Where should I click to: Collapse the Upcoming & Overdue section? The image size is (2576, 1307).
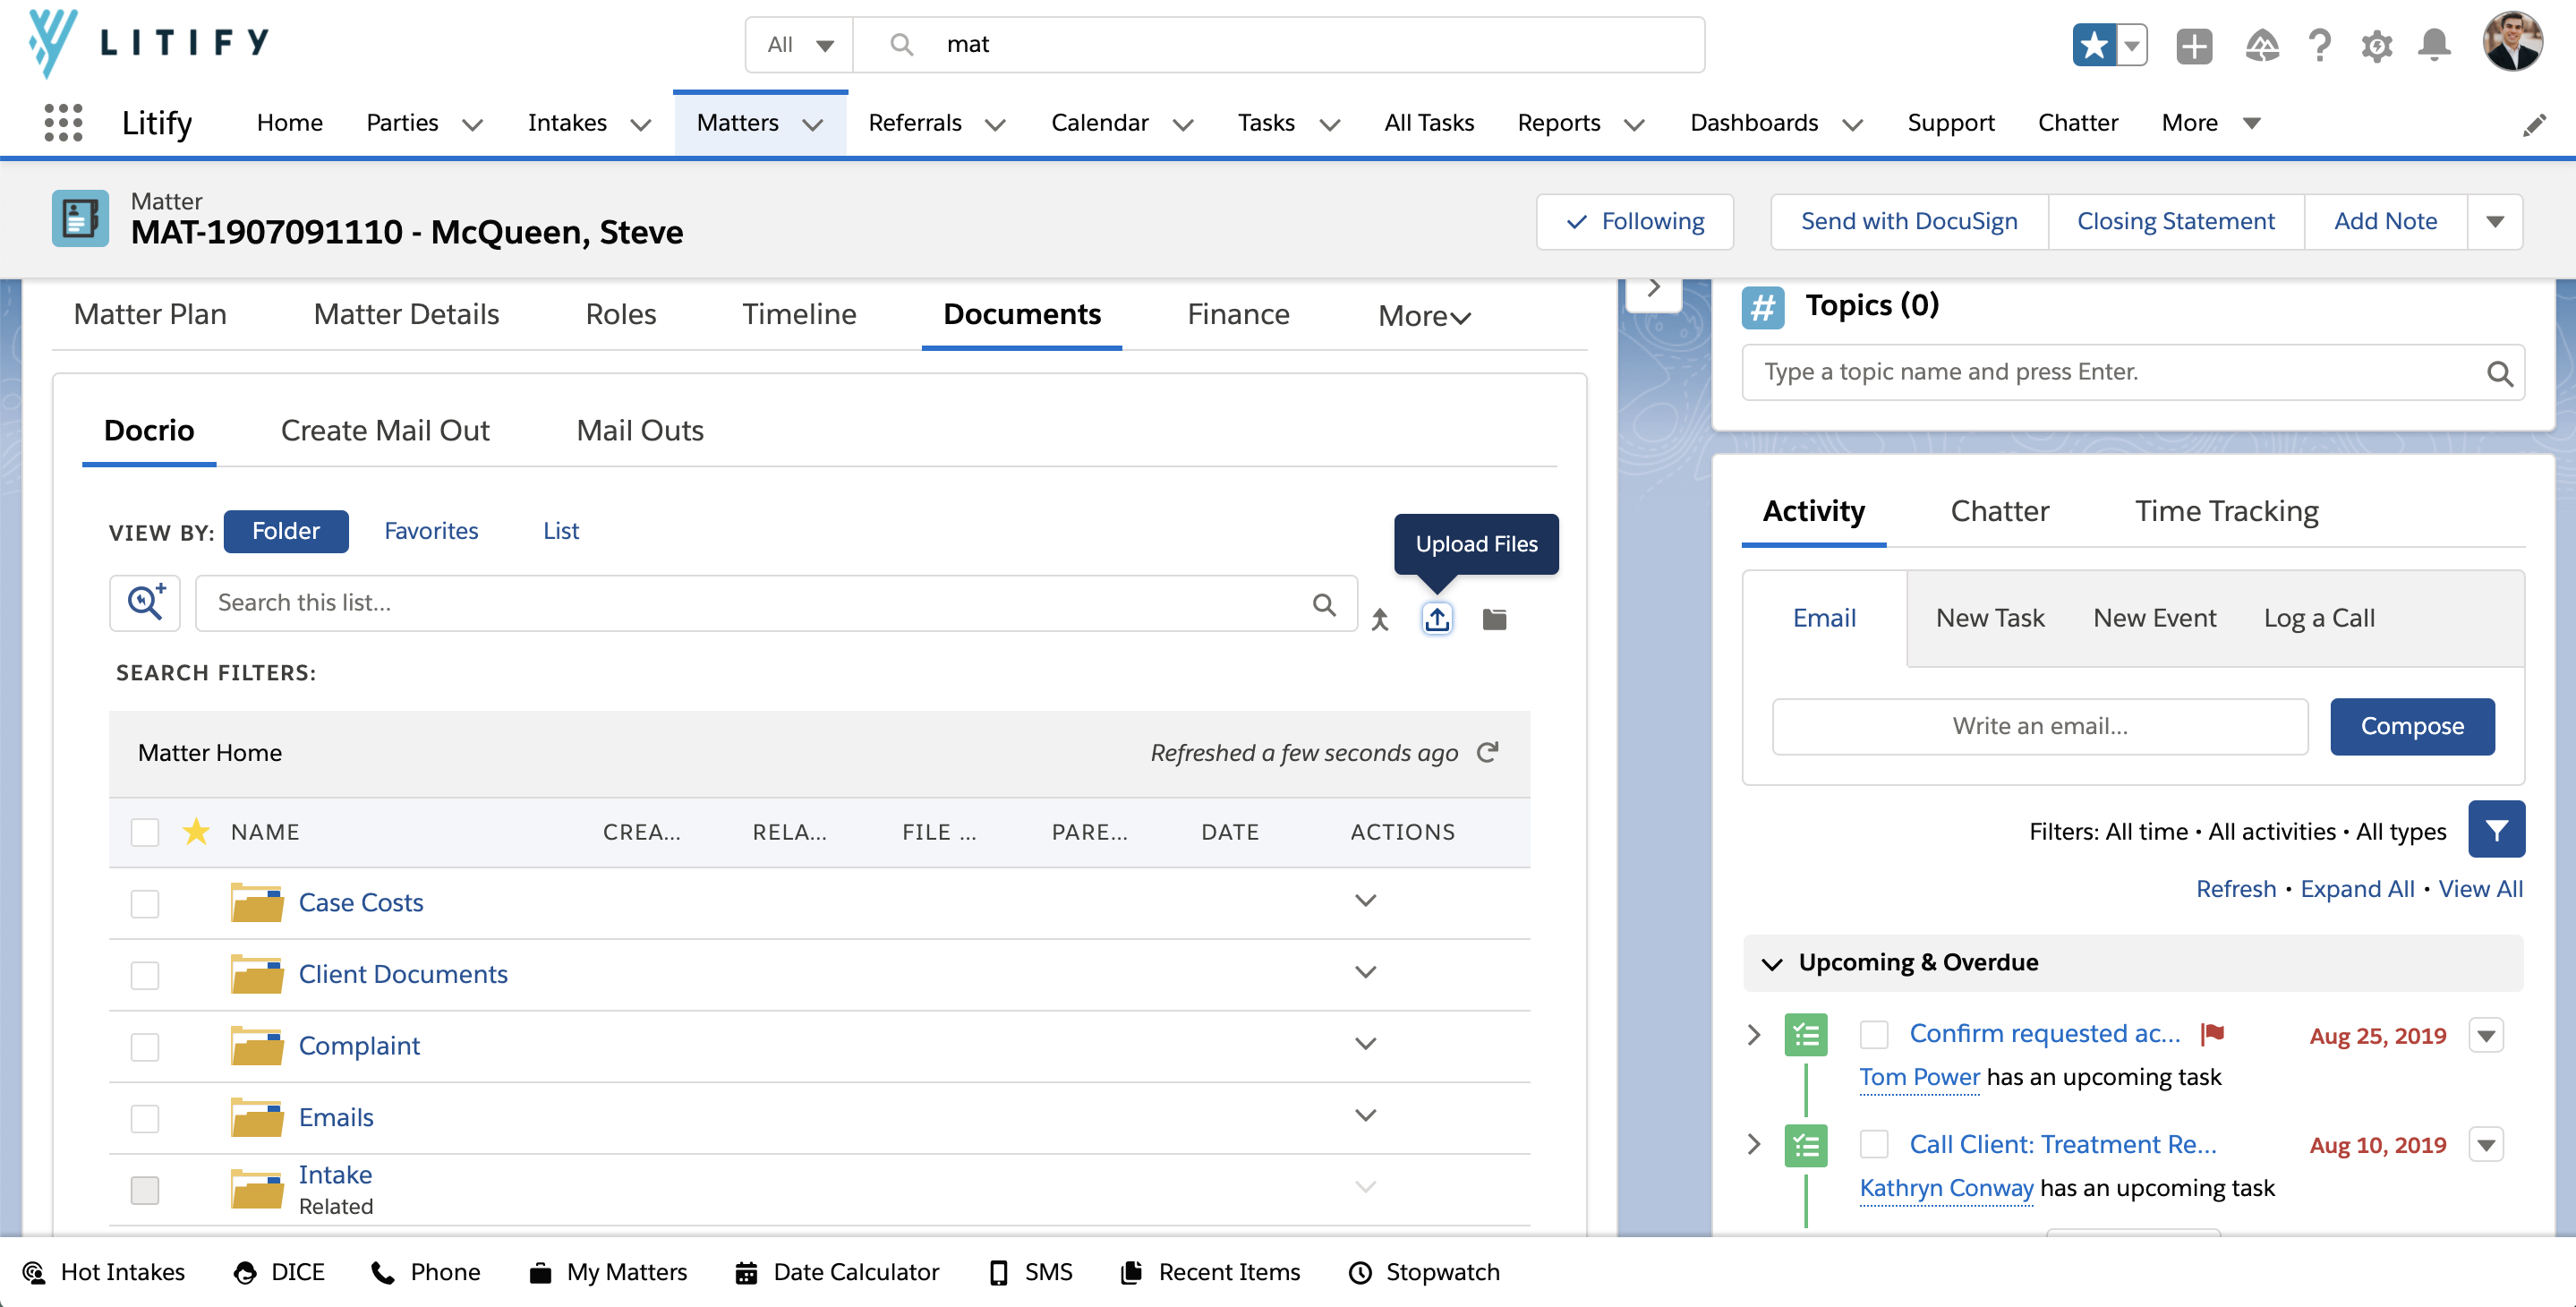(1772, 963)
